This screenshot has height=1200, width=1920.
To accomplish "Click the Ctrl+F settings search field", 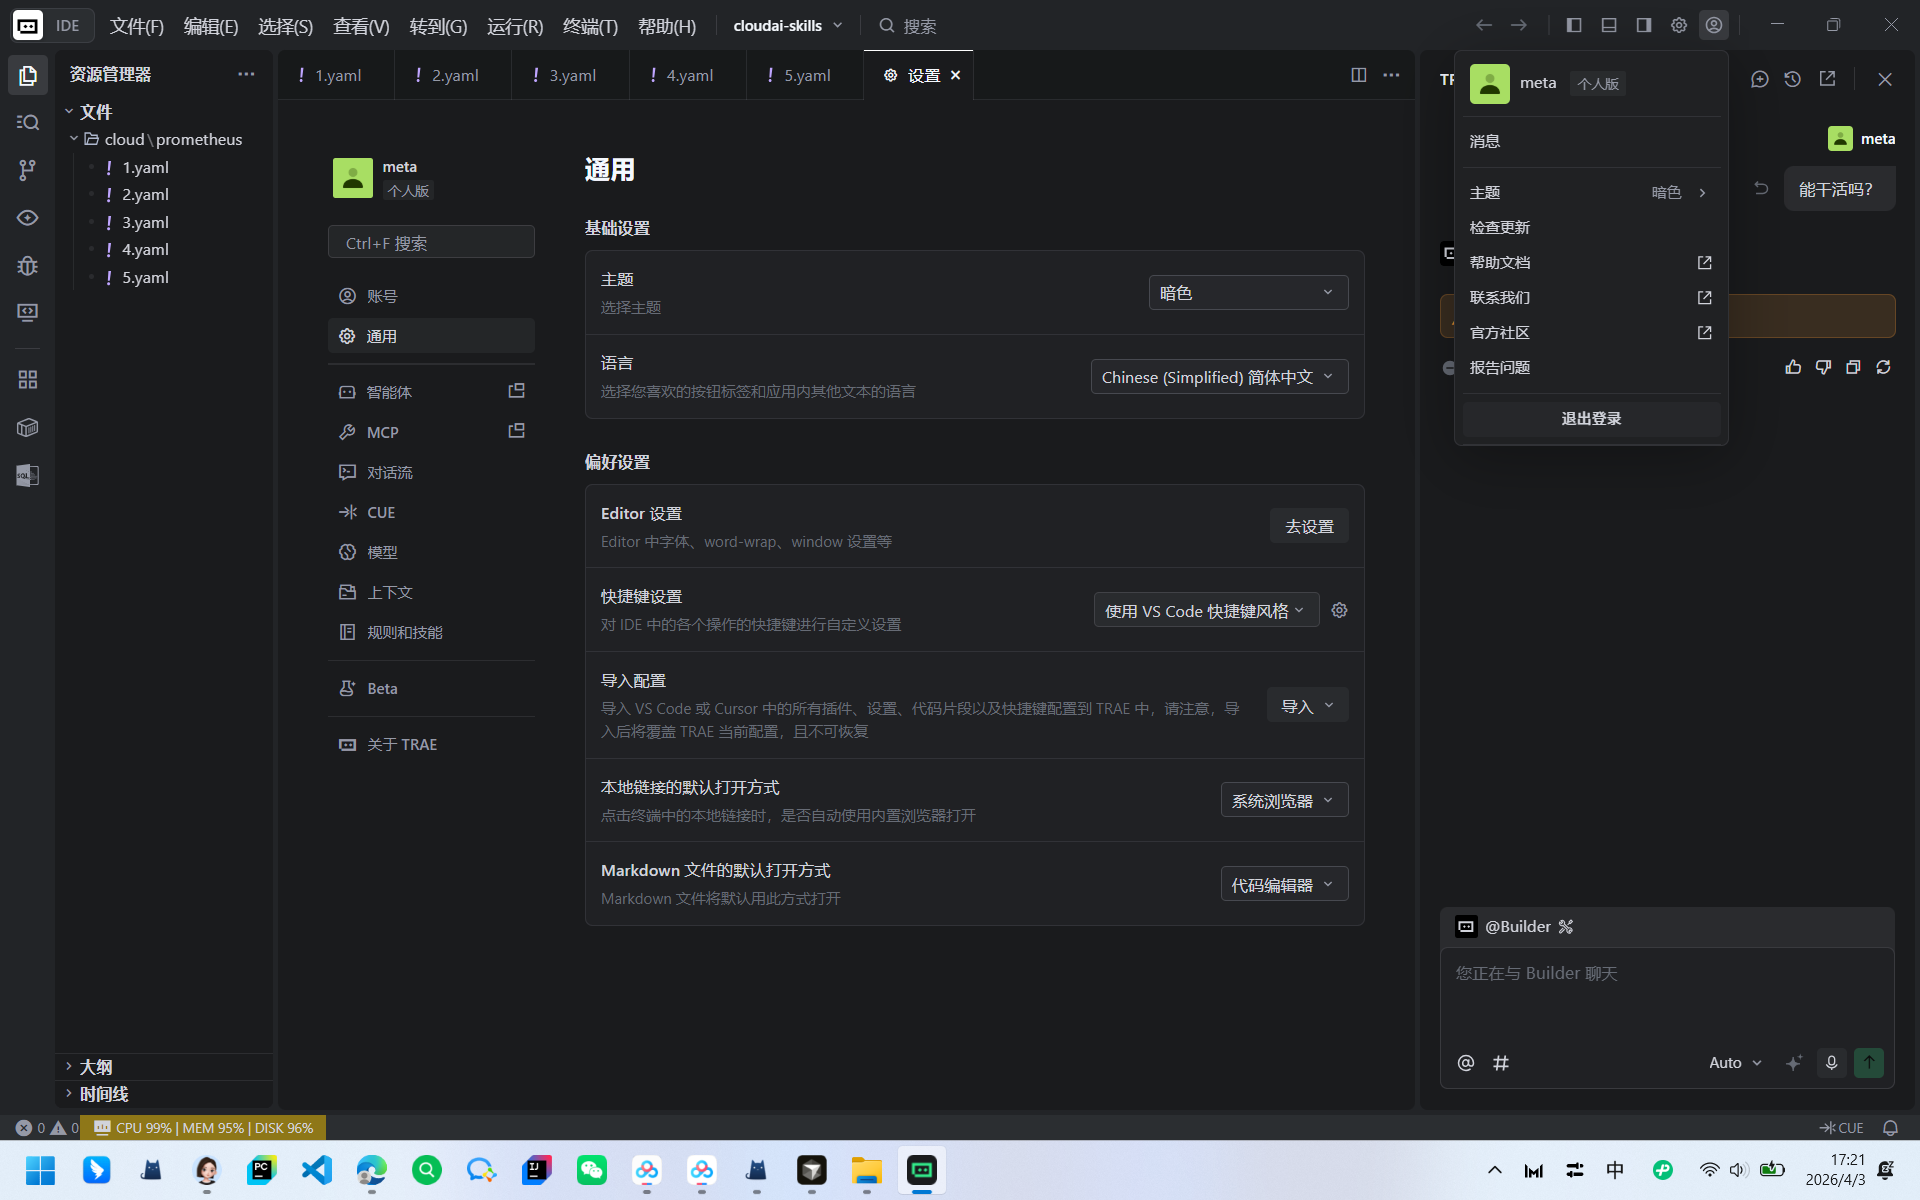I will click(x=431, y=243).
